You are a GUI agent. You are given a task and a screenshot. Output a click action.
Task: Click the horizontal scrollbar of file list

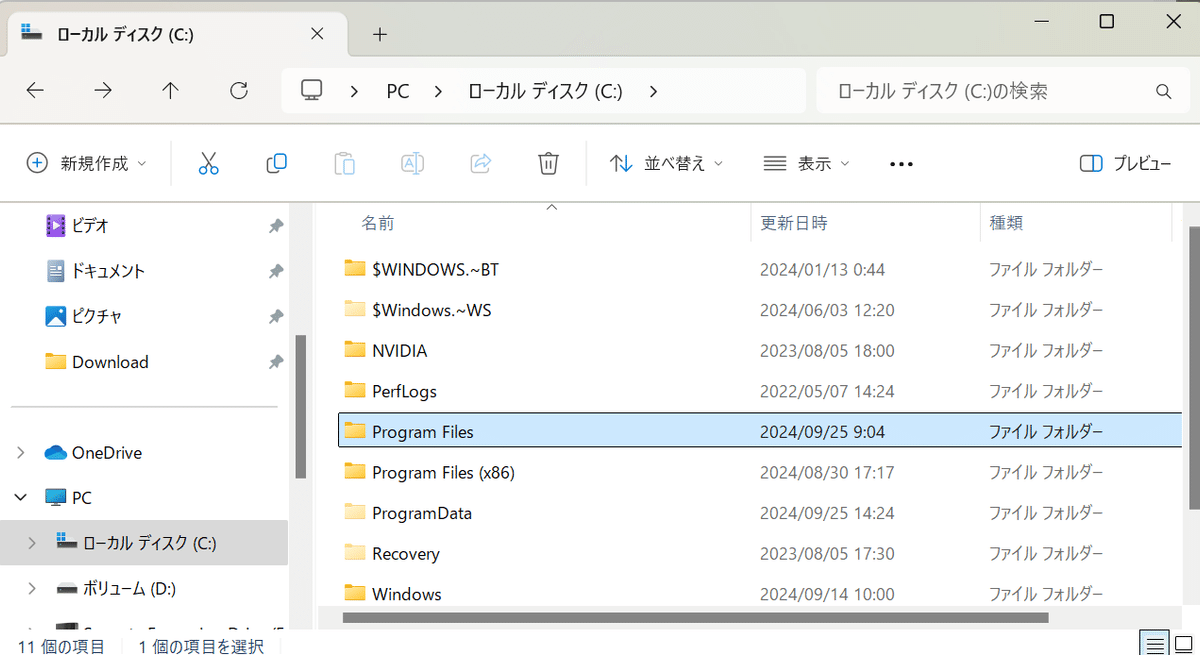pos(695,618)
